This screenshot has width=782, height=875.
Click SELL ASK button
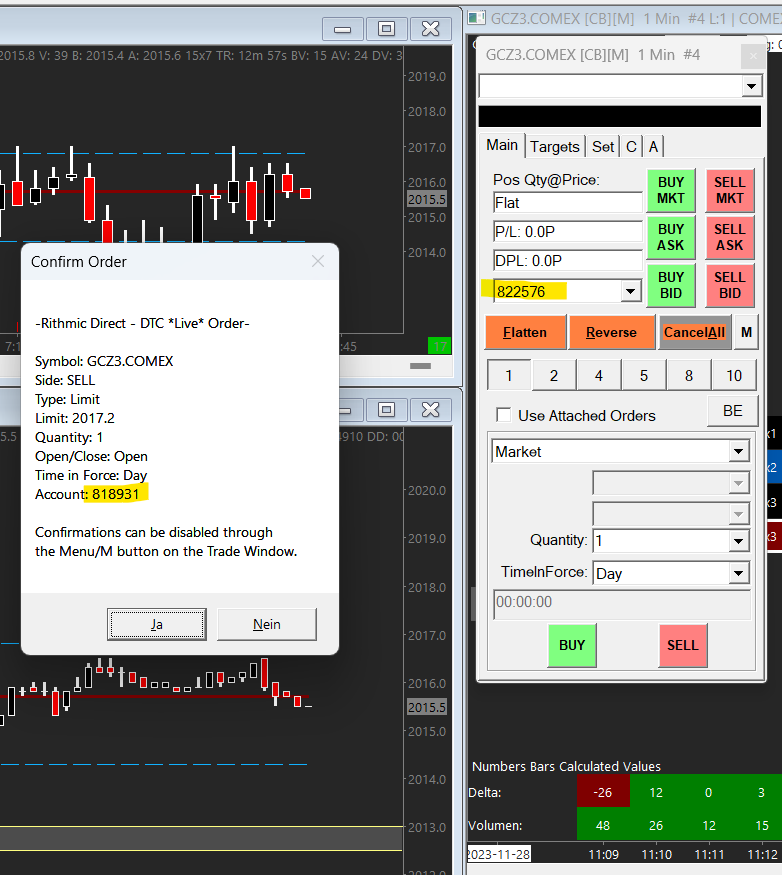coord(730,237)
